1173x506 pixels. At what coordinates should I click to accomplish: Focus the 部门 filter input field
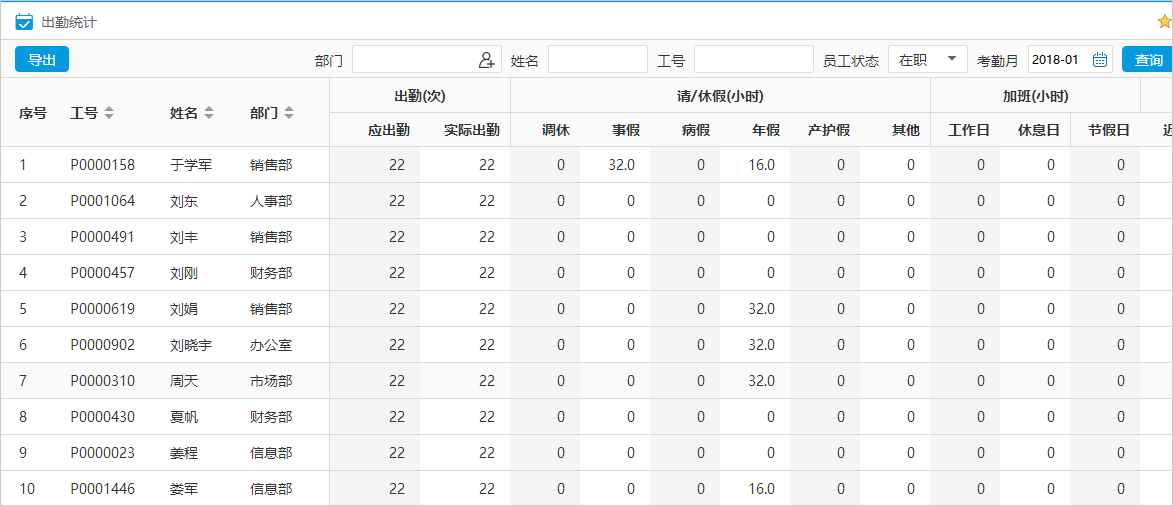click(x=413, y=60)
